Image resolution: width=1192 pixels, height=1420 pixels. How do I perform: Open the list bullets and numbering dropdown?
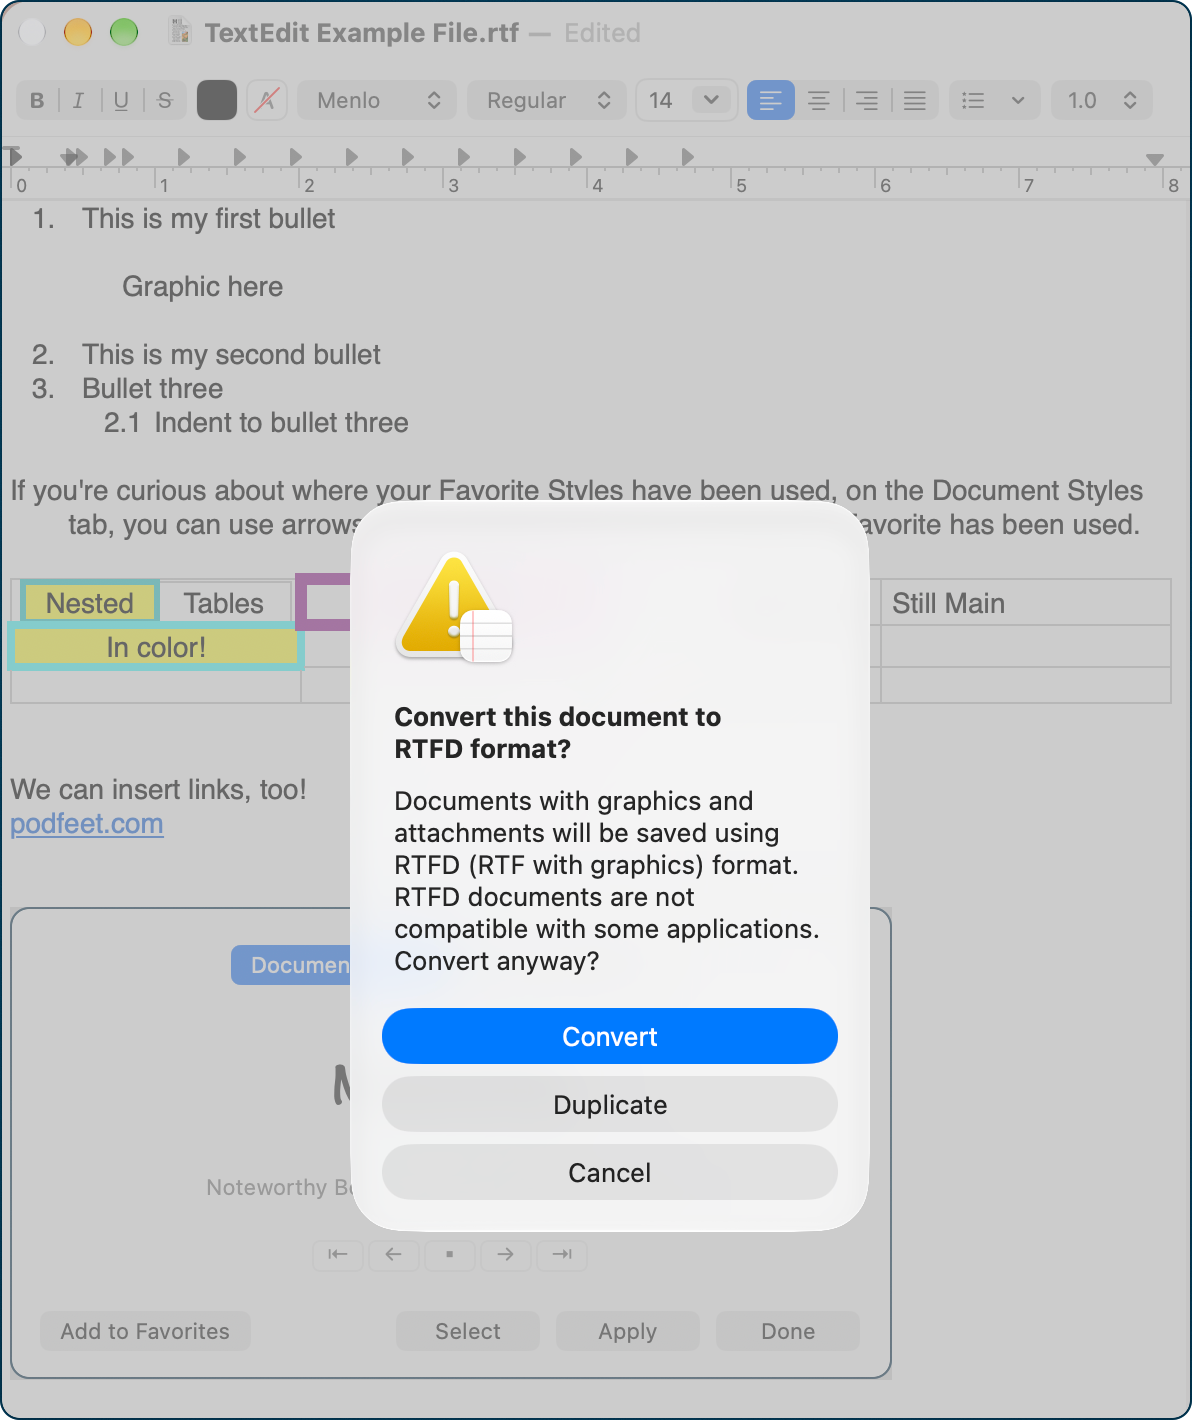click(x=994, y=100)
